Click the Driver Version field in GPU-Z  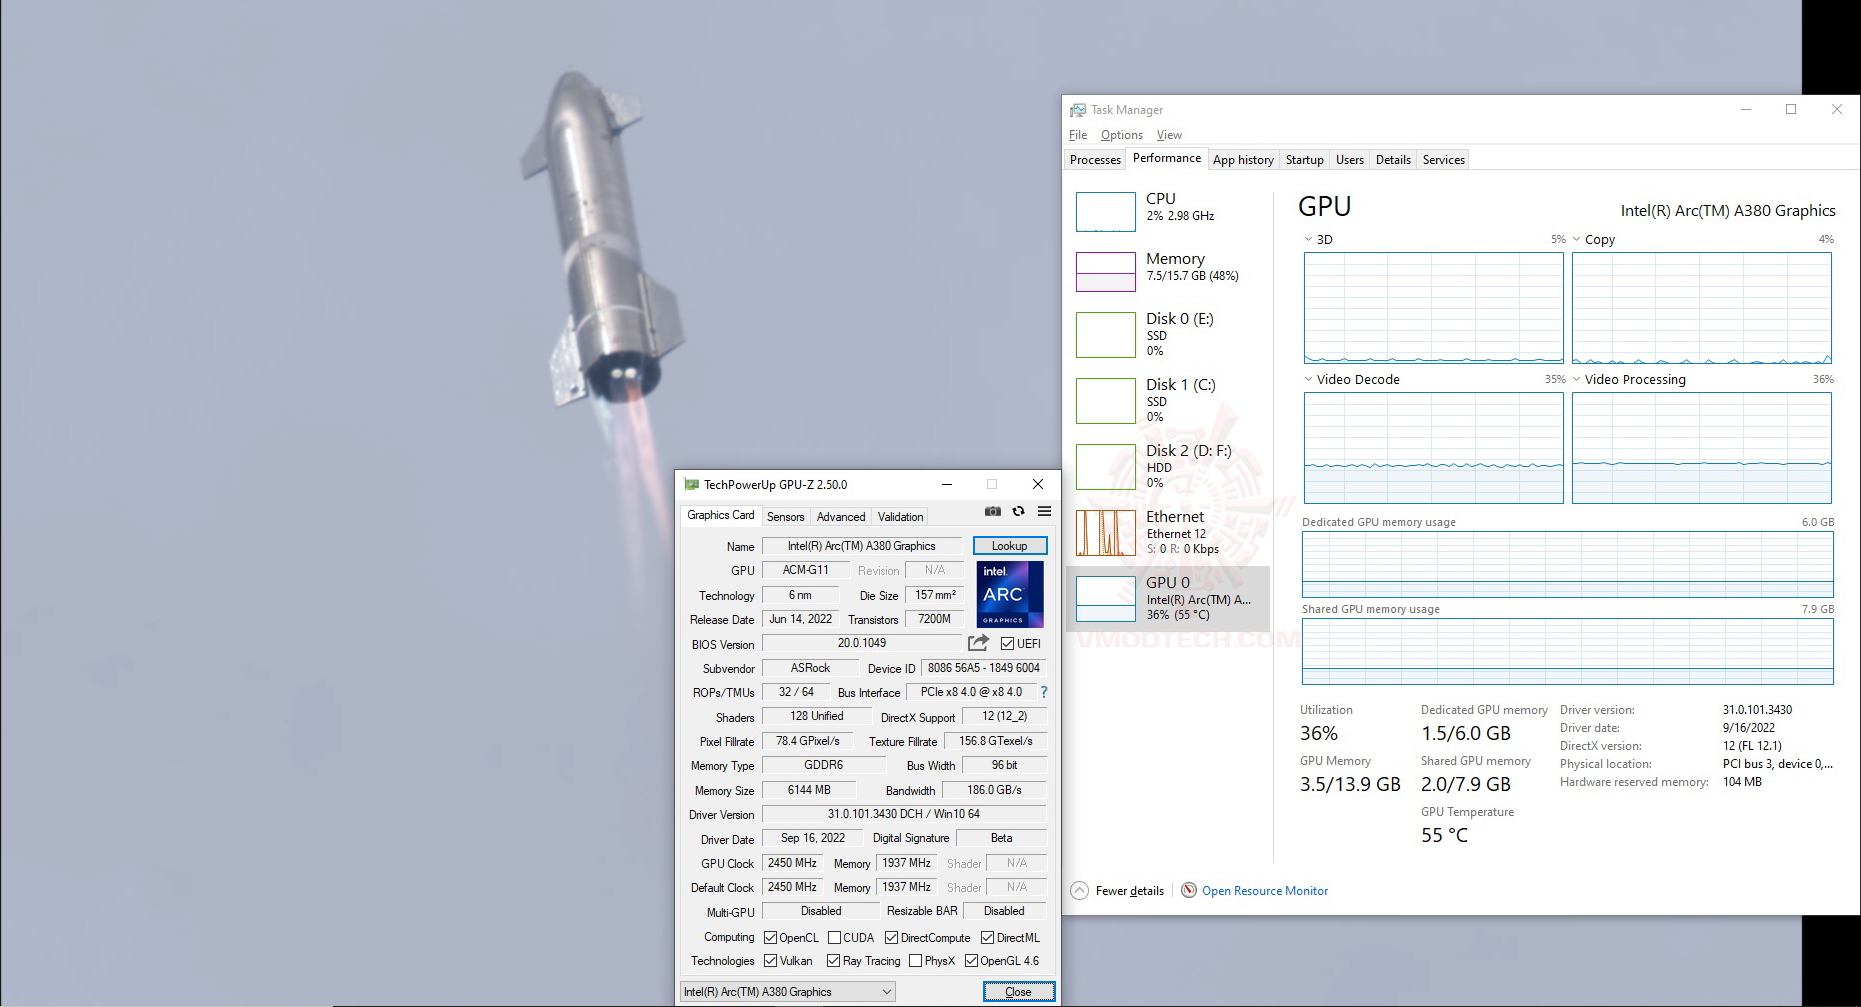pyautogui.click(x=904, y=814)
